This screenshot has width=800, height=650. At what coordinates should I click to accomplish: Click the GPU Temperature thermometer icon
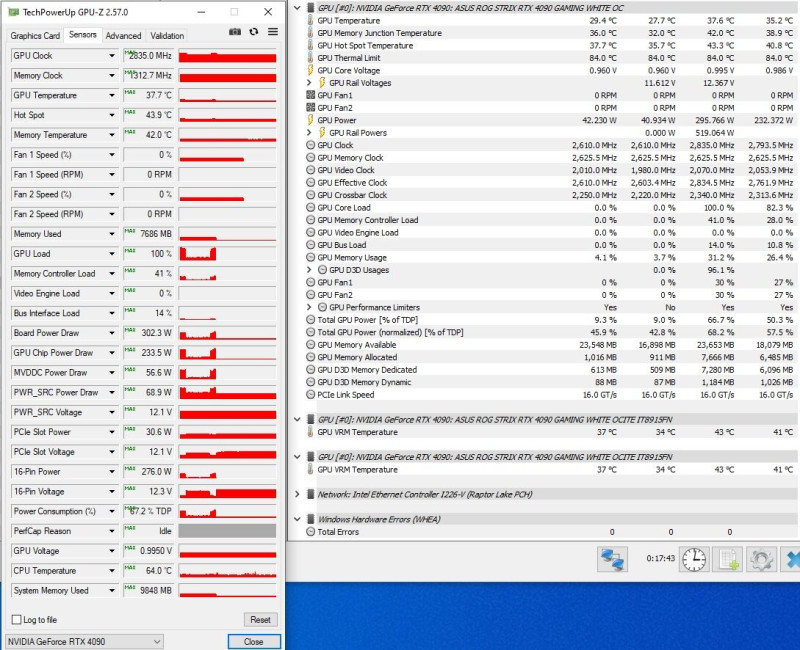pos(310,20)
